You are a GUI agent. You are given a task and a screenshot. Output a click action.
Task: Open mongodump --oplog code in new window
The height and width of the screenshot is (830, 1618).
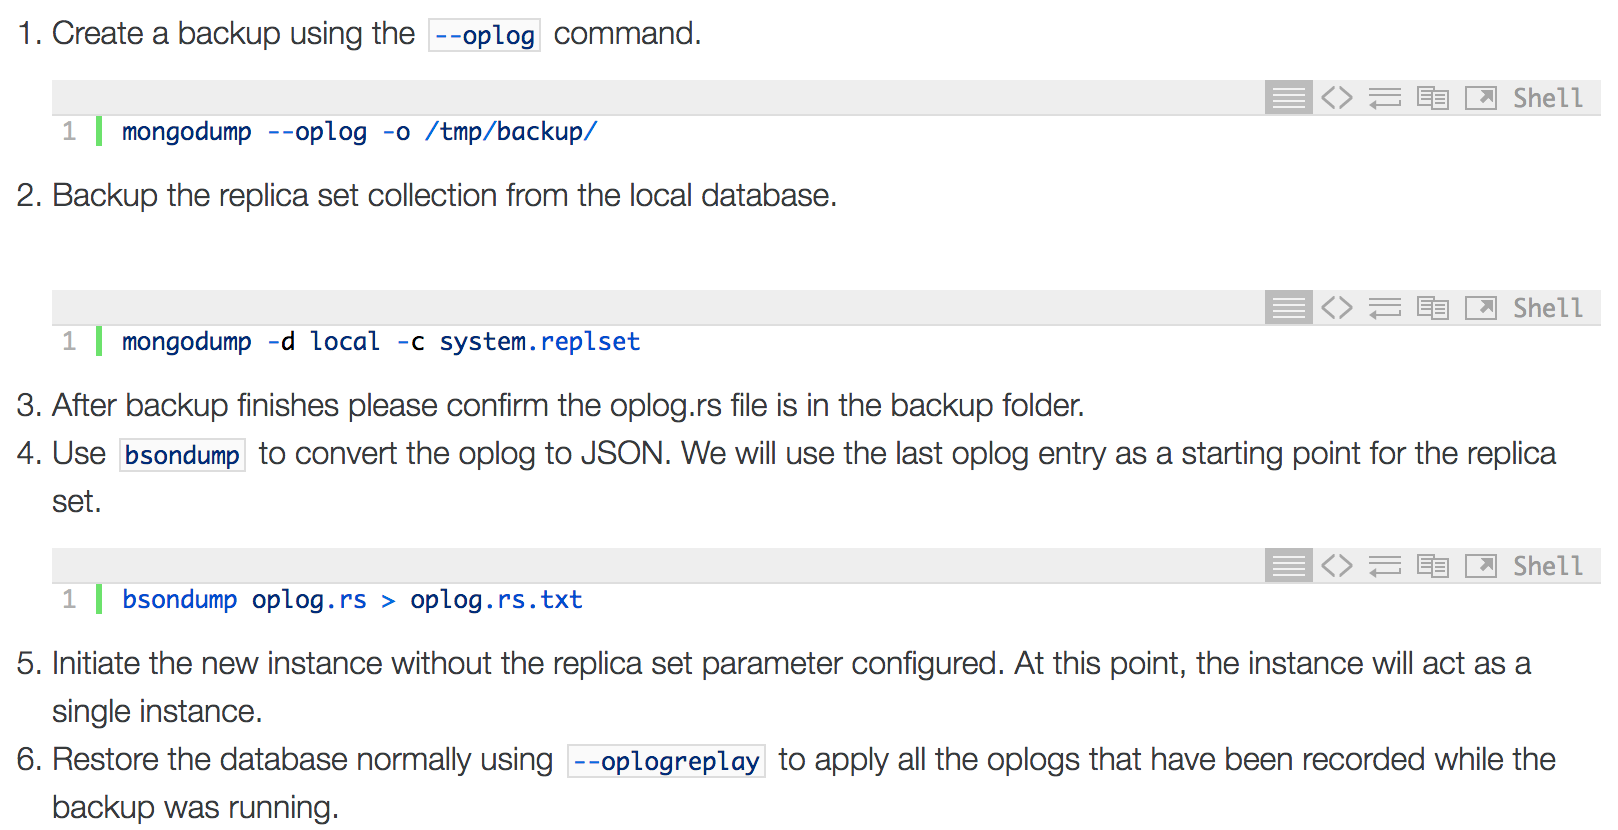pos(1481,98)
